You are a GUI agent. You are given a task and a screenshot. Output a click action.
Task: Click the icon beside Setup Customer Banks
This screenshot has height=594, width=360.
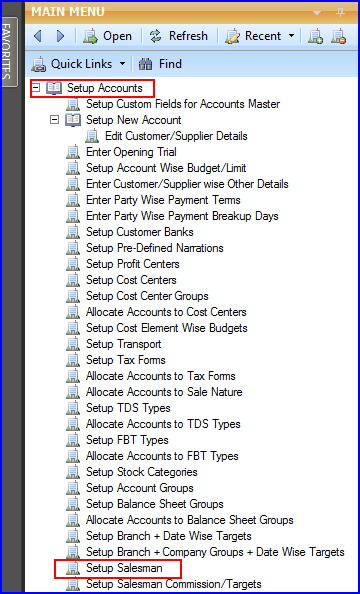coord(73,232)
